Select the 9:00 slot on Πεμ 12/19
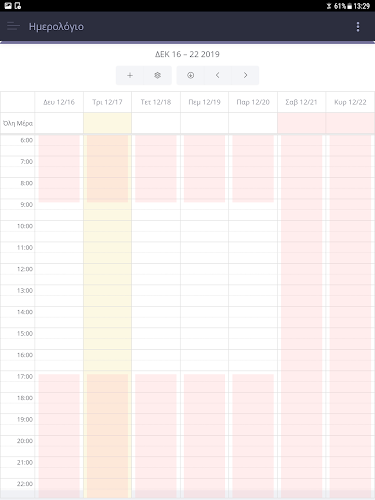 coord(204,204)
